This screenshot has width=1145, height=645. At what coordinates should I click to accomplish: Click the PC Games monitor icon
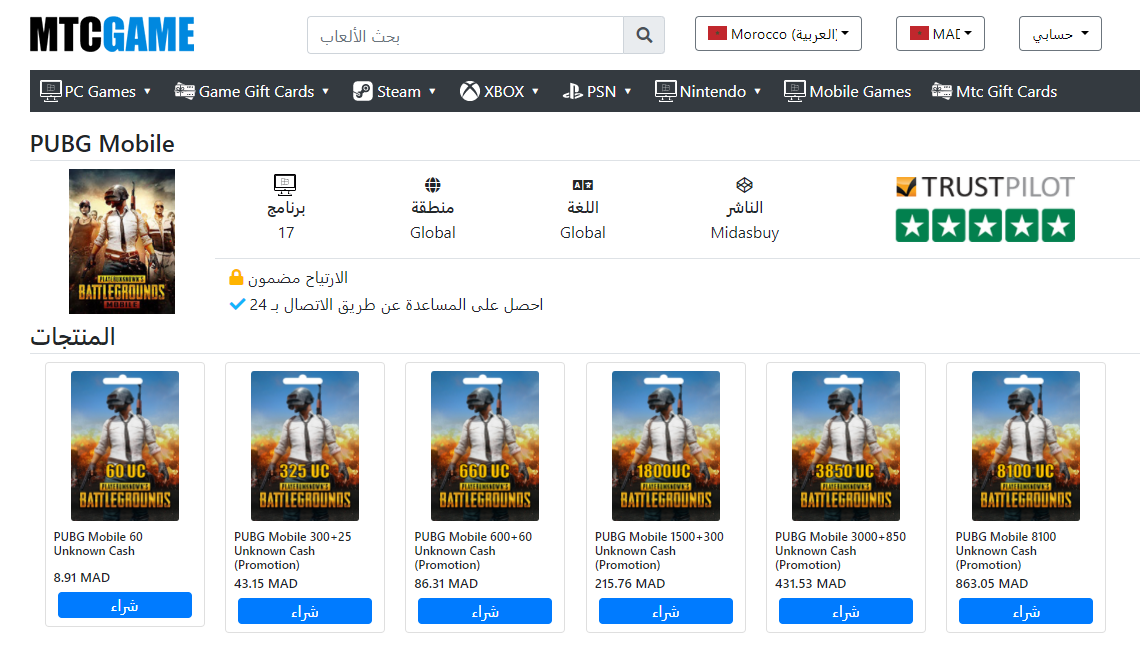(x=50, y=91)
